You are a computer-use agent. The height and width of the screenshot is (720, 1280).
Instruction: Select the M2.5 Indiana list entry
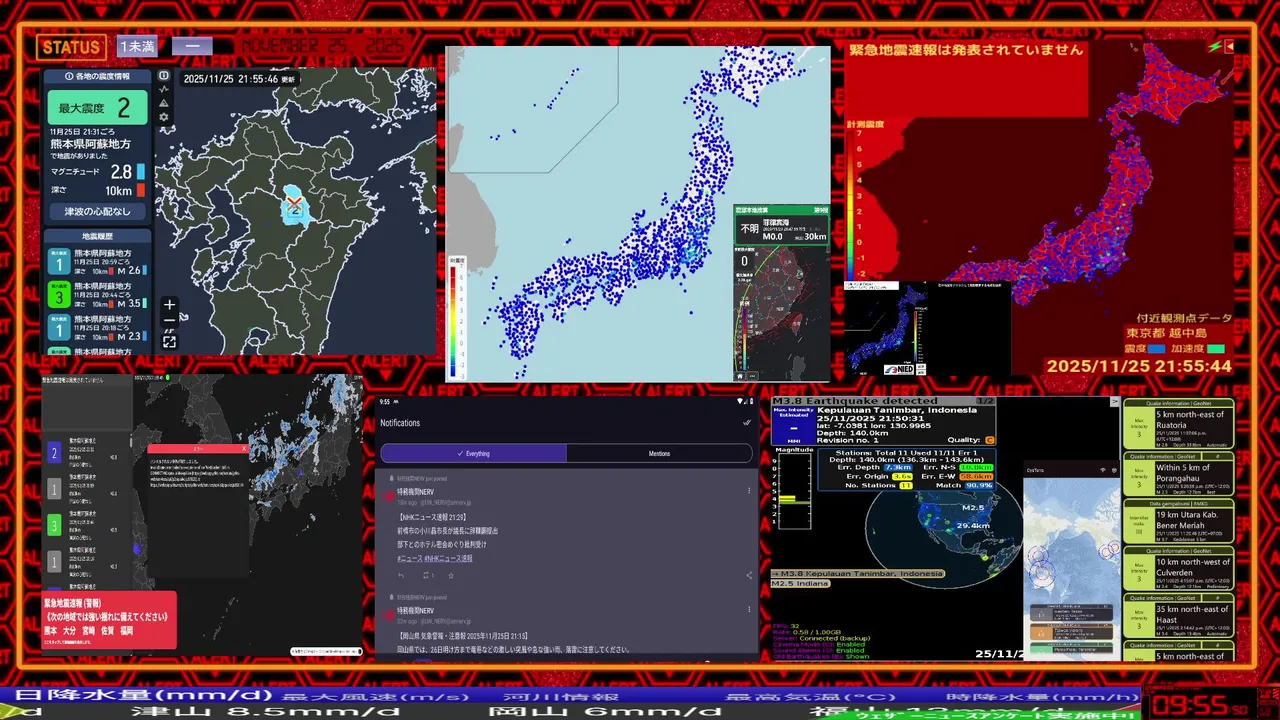802,583
